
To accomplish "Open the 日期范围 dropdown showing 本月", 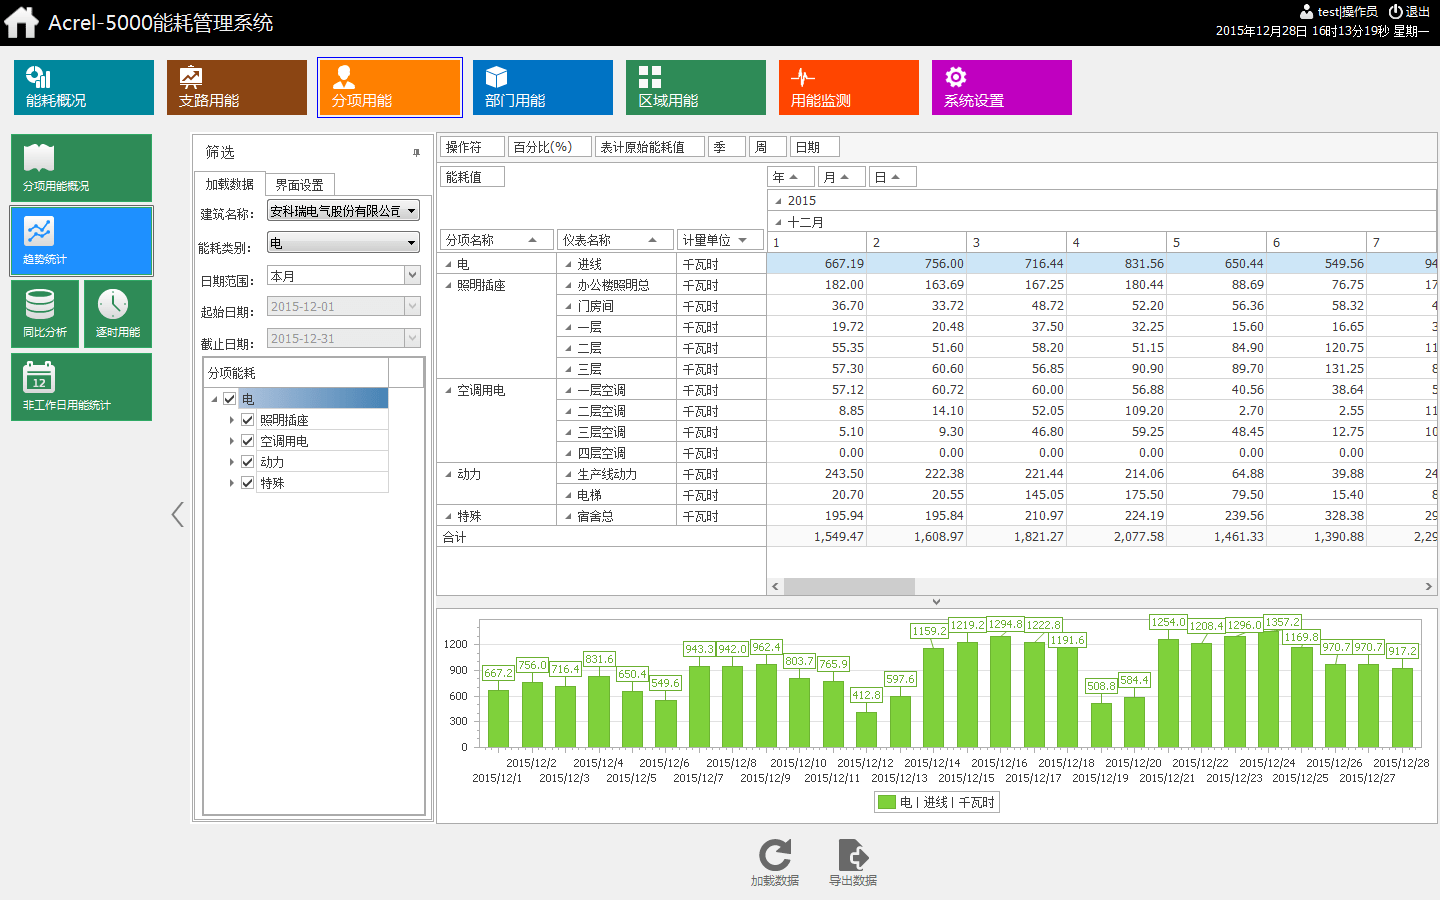I will [412, 275].
